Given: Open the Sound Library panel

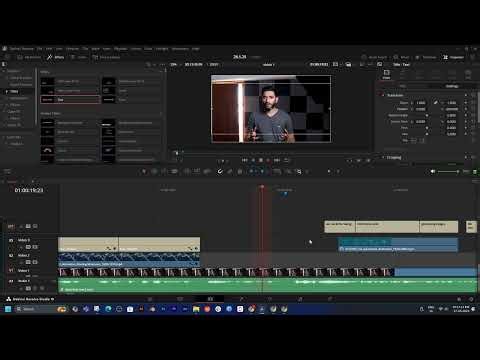Looking at the screenshot, I should [106, 57].
